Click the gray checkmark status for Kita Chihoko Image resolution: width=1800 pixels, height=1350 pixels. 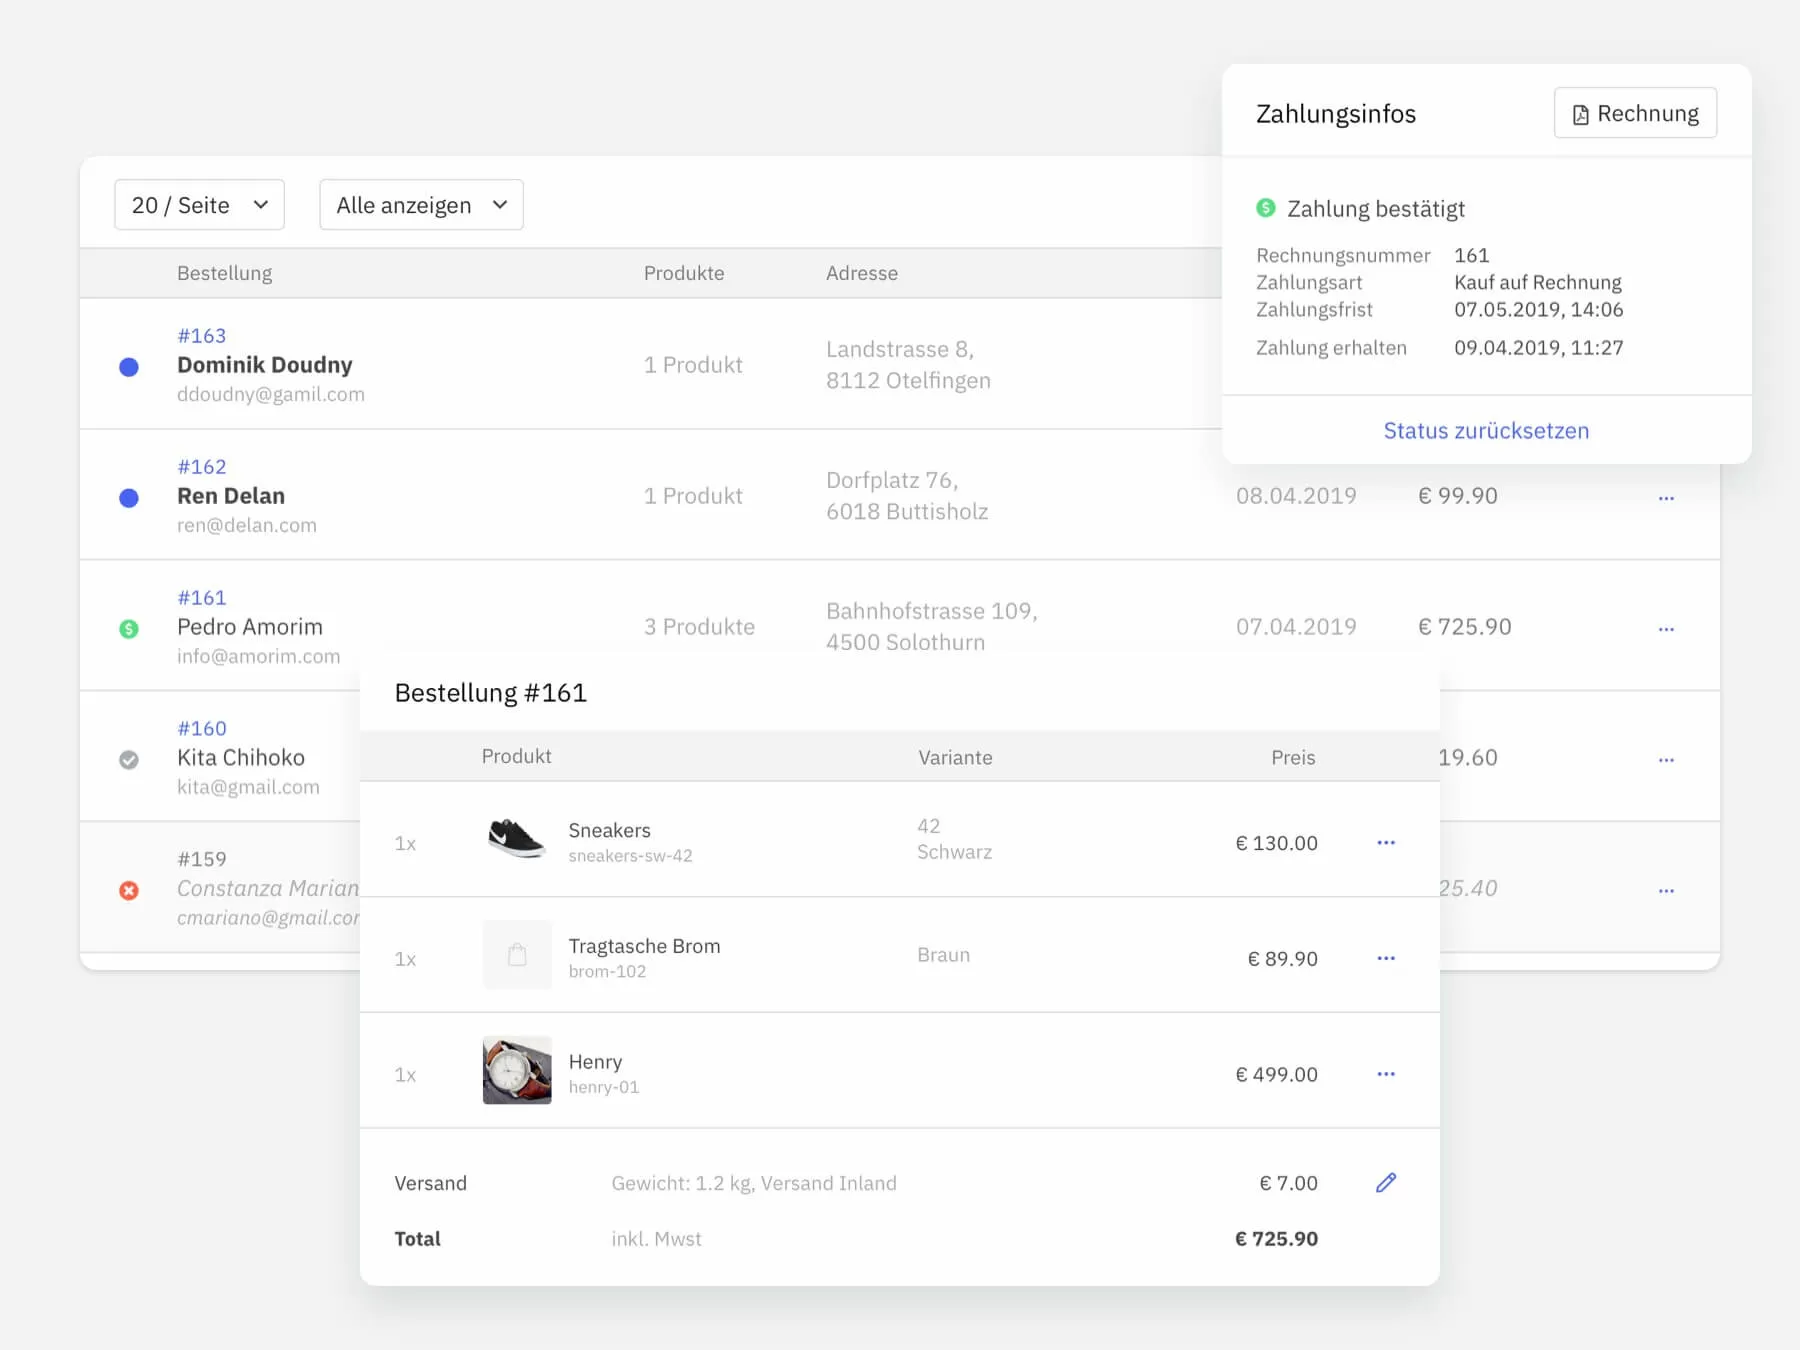point(129,760)
